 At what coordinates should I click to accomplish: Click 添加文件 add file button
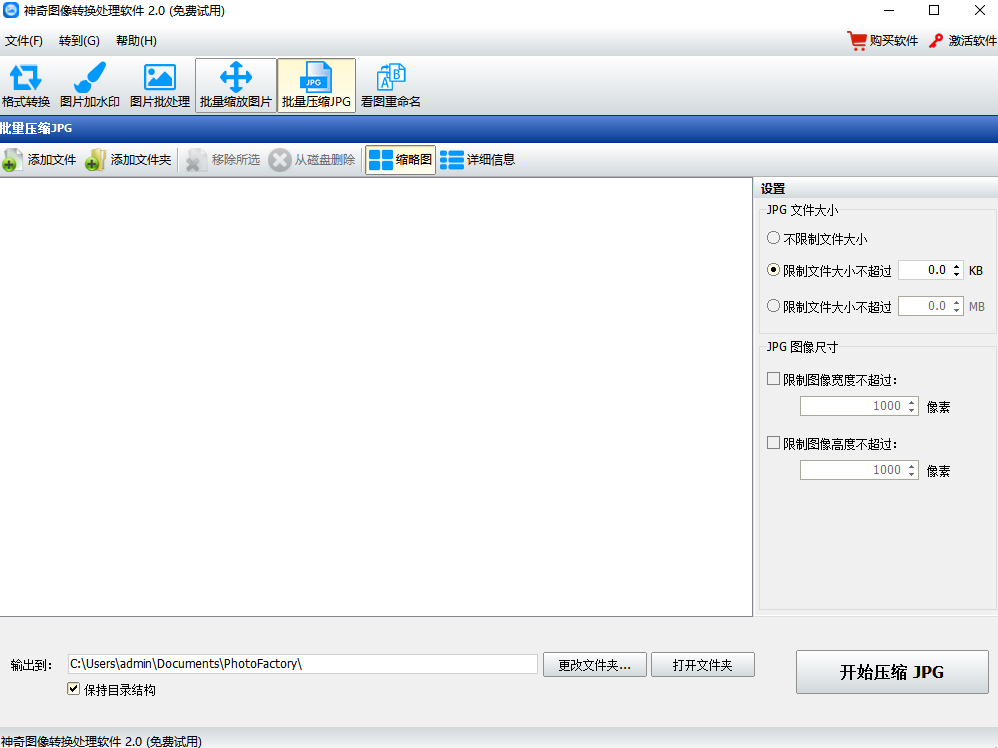(x=39, y=160)
